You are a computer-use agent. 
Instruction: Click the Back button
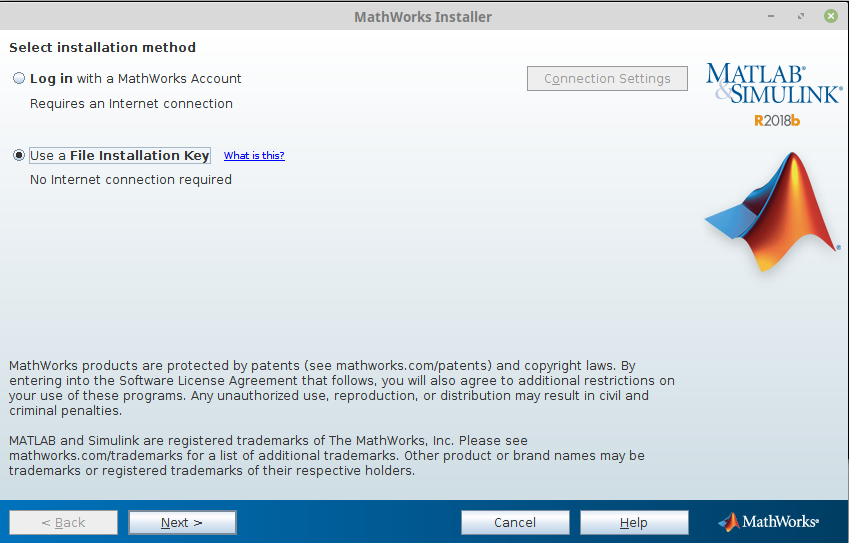point(63,523)
